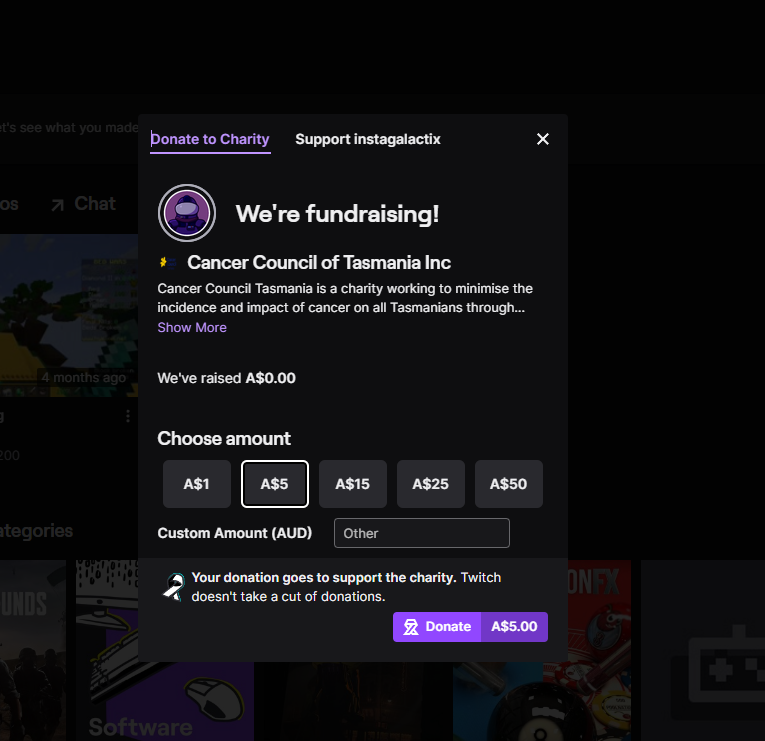
Task: Switch to the Donate to Charity tab
Action: [x=210, y=140]
